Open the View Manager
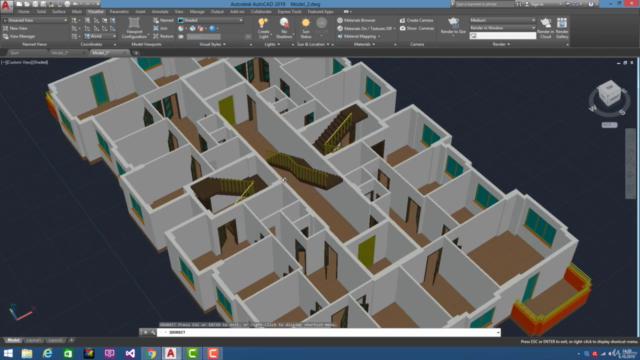The width and height of the screenshot is (640, 360). coord(19,36)
